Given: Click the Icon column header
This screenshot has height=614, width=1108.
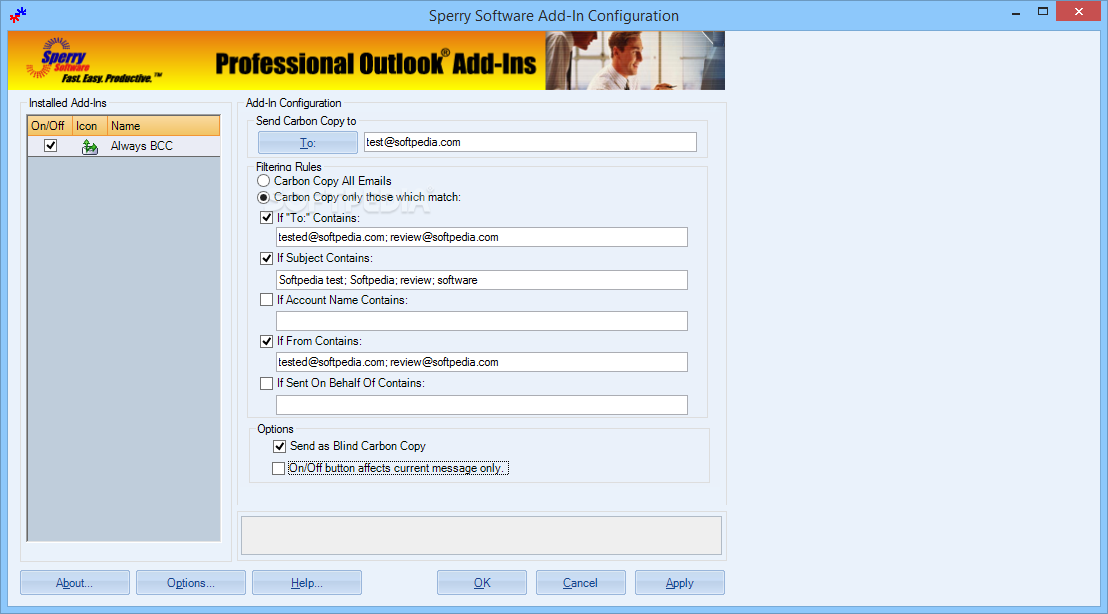Looking at the screenshot, I should 90,126.
